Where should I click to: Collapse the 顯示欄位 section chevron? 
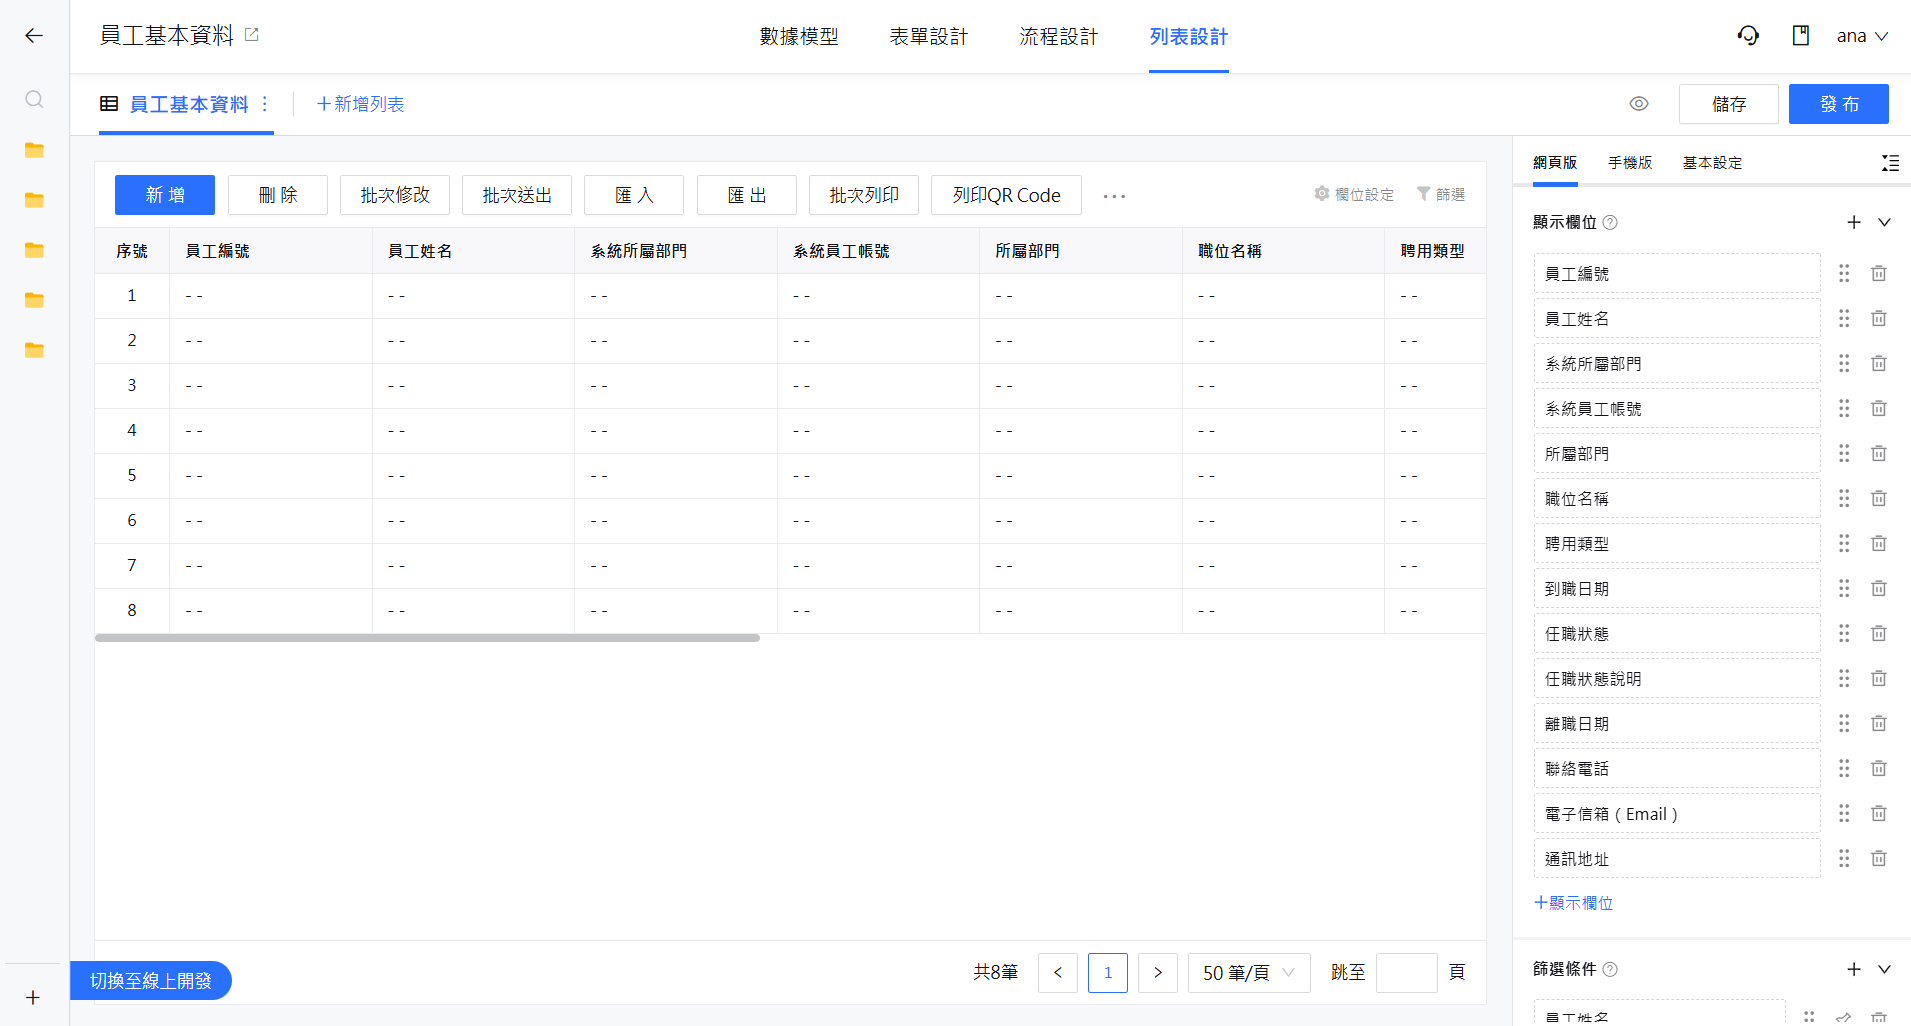click(x=1885, y=222)
